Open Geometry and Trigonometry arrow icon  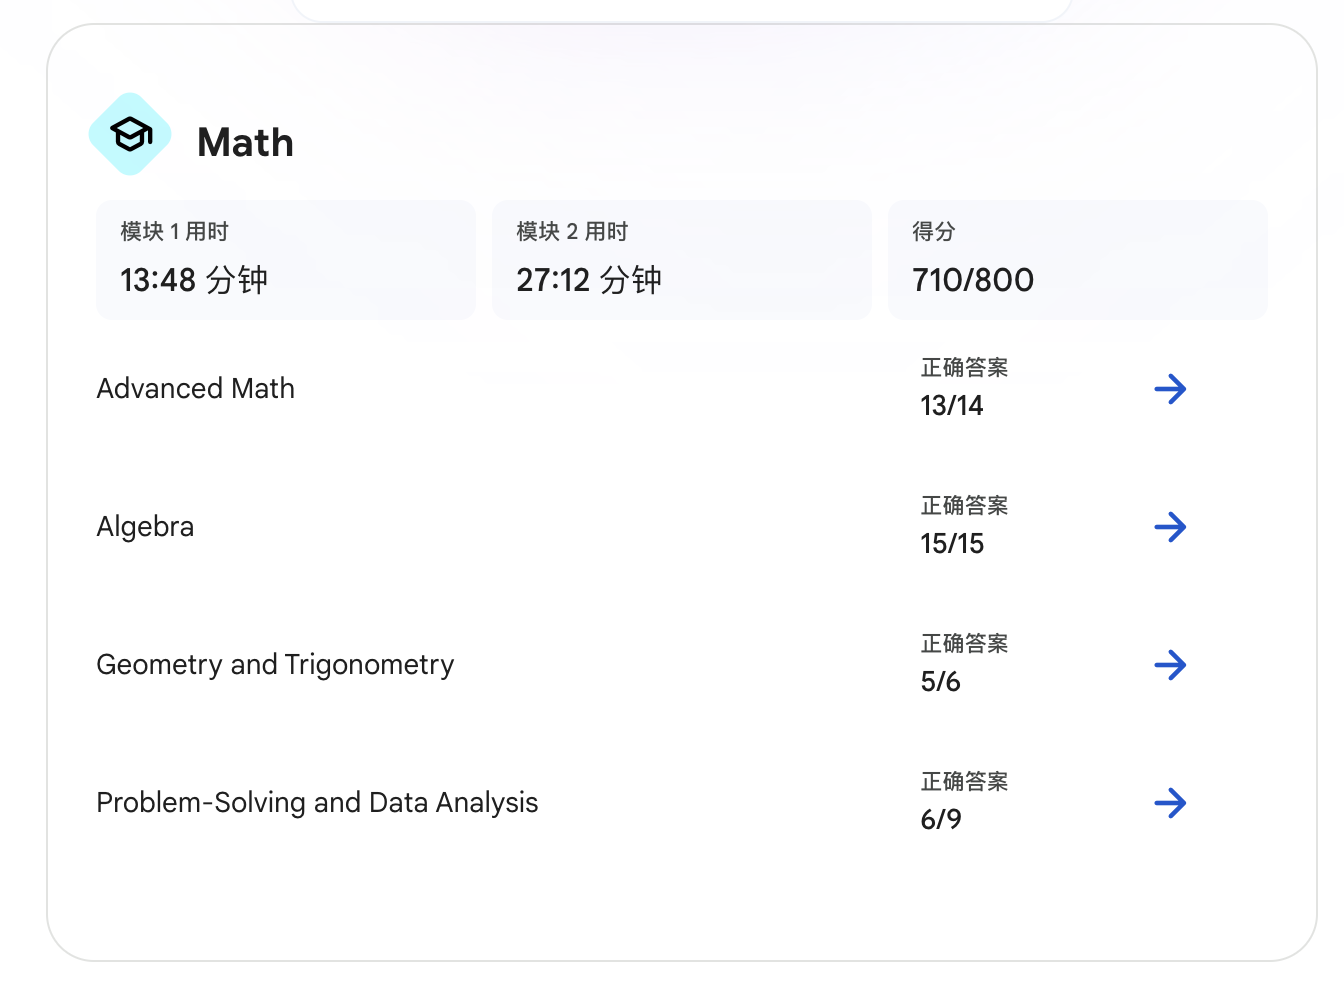point(1170,665)
